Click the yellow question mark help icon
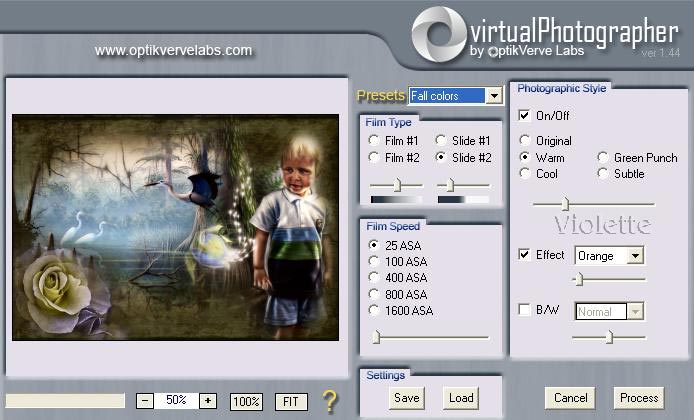This screenshot has height=420, width=694. [x=330, y=401]
